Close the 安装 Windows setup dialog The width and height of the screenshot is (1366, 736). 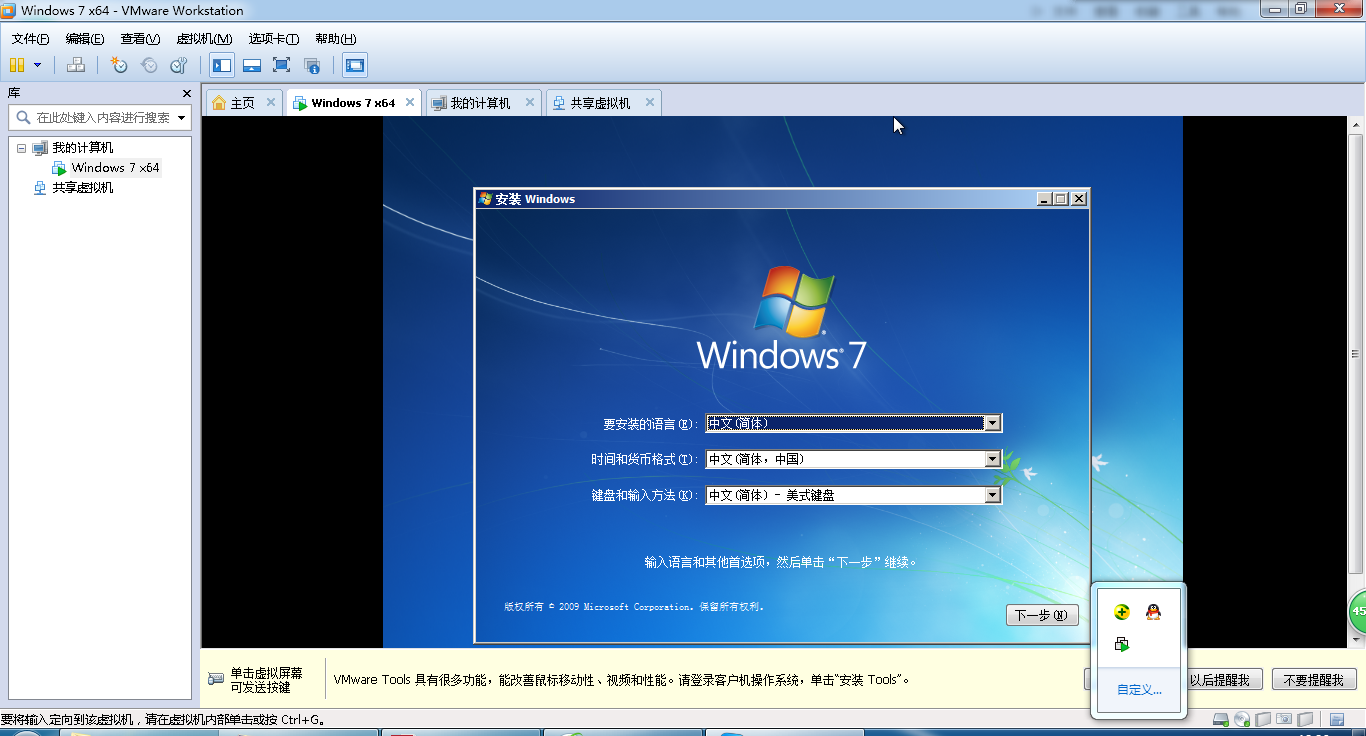point(1079,199)
